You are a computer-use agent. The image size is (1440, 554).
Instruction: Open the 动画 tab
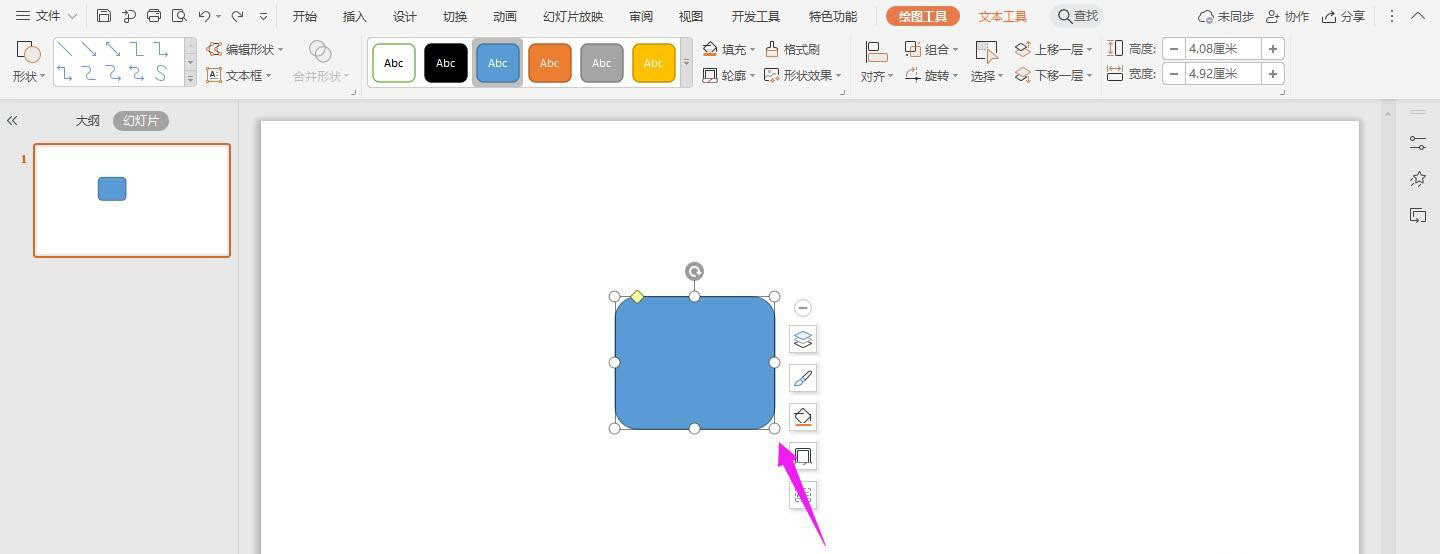pyautogui.click(x=505, y=16)
